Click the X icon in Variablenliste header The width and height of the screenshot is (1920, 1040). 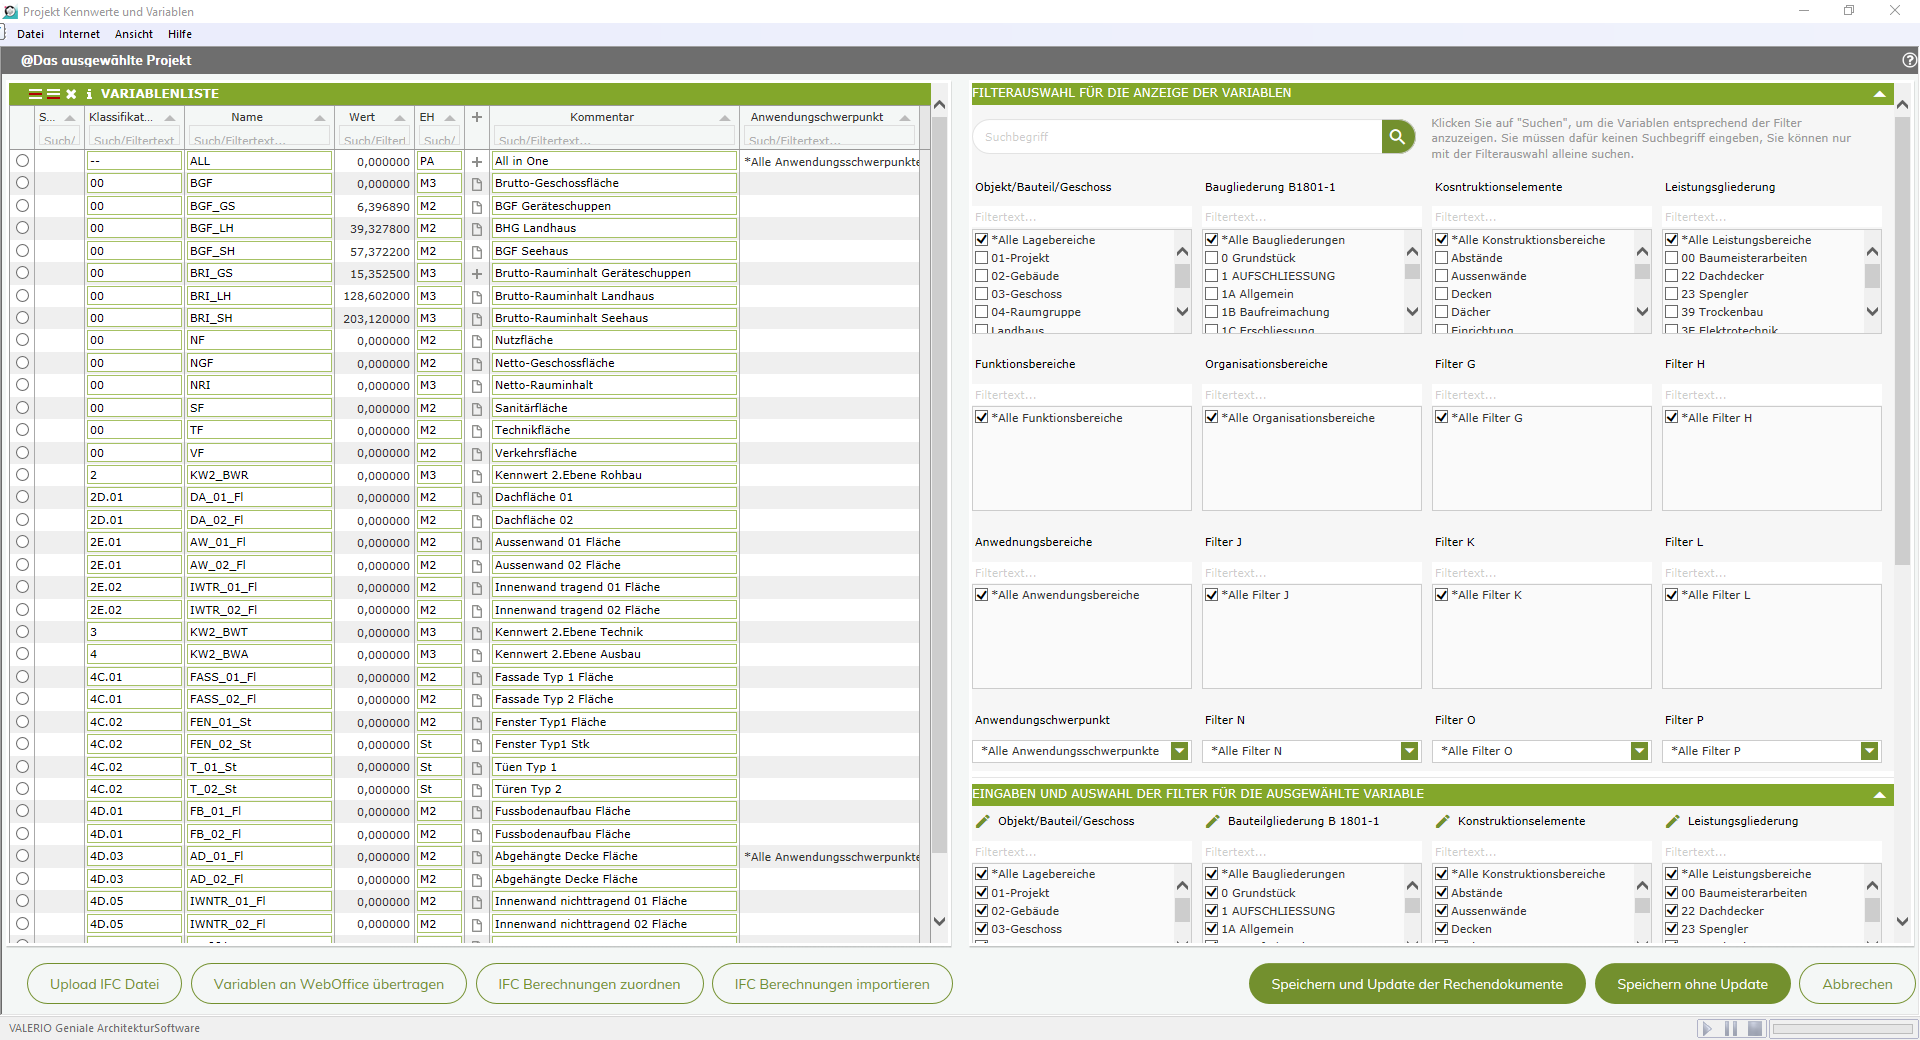71,94
